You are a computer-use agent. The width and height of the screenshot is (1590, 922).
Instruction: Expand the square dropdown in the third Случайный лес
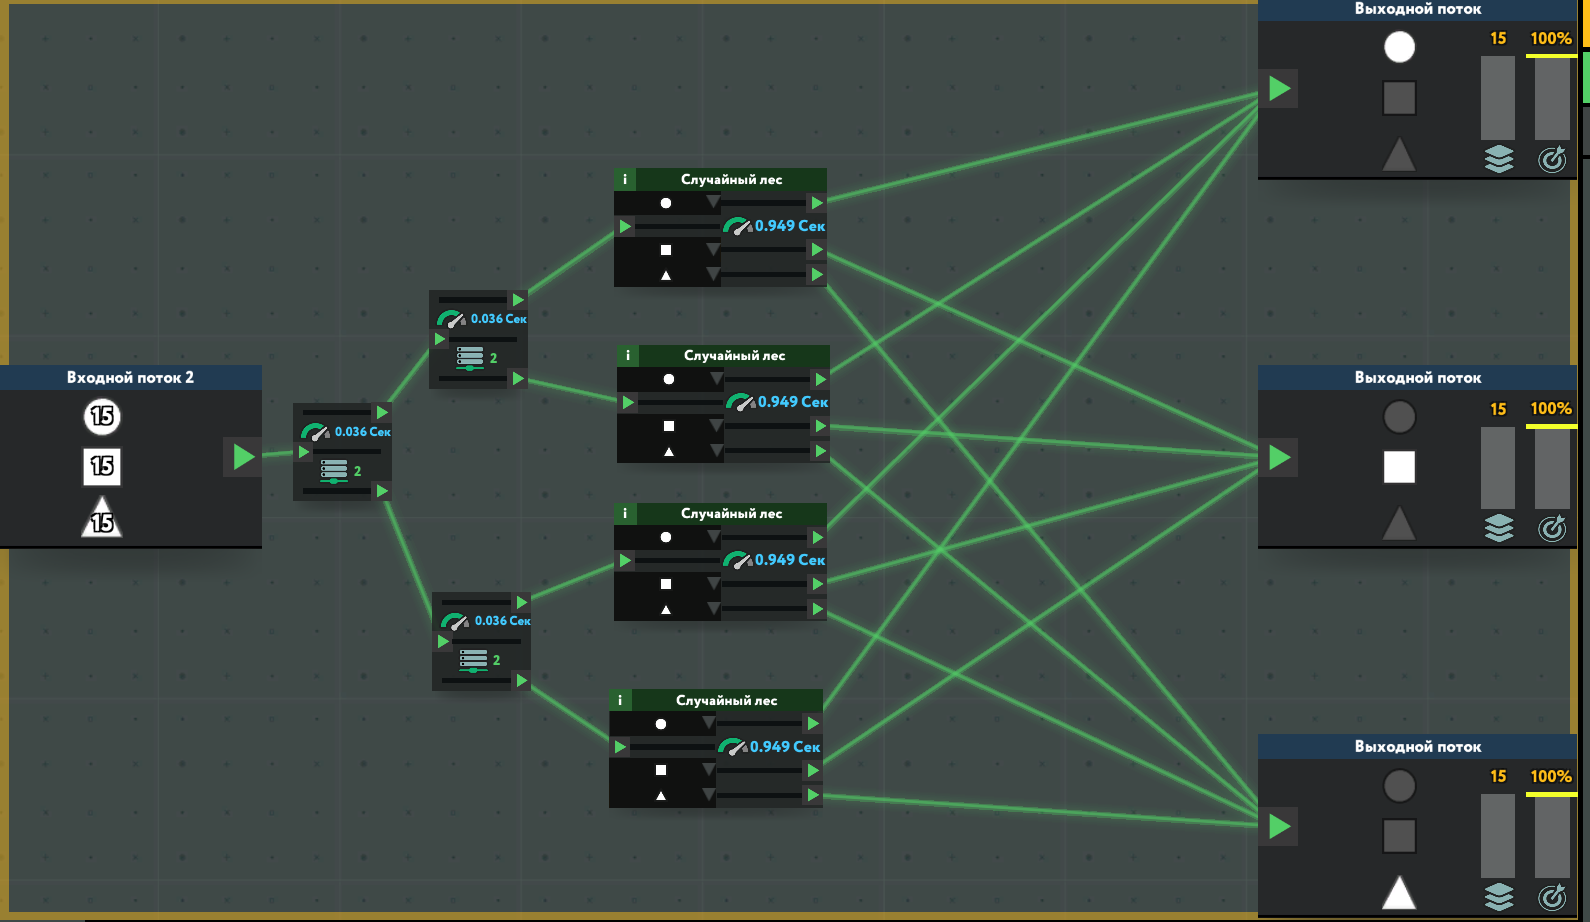[712, 583]
